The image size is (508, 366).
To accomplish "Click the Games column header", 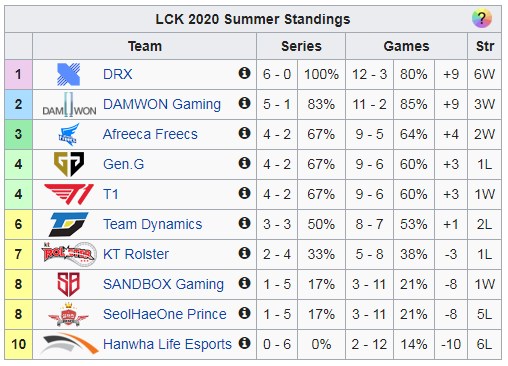I will tap(406, 46).
